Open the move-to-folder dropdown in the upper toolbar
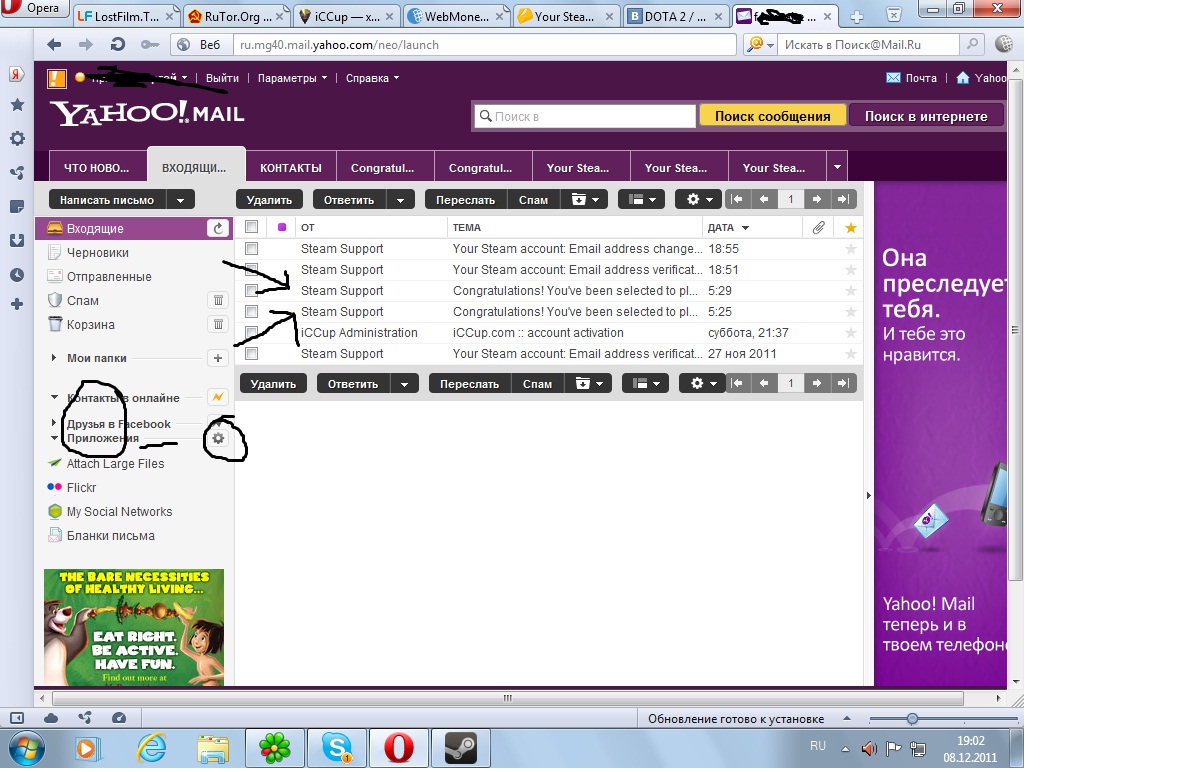1200x772 pixels. tap(585, 200)
